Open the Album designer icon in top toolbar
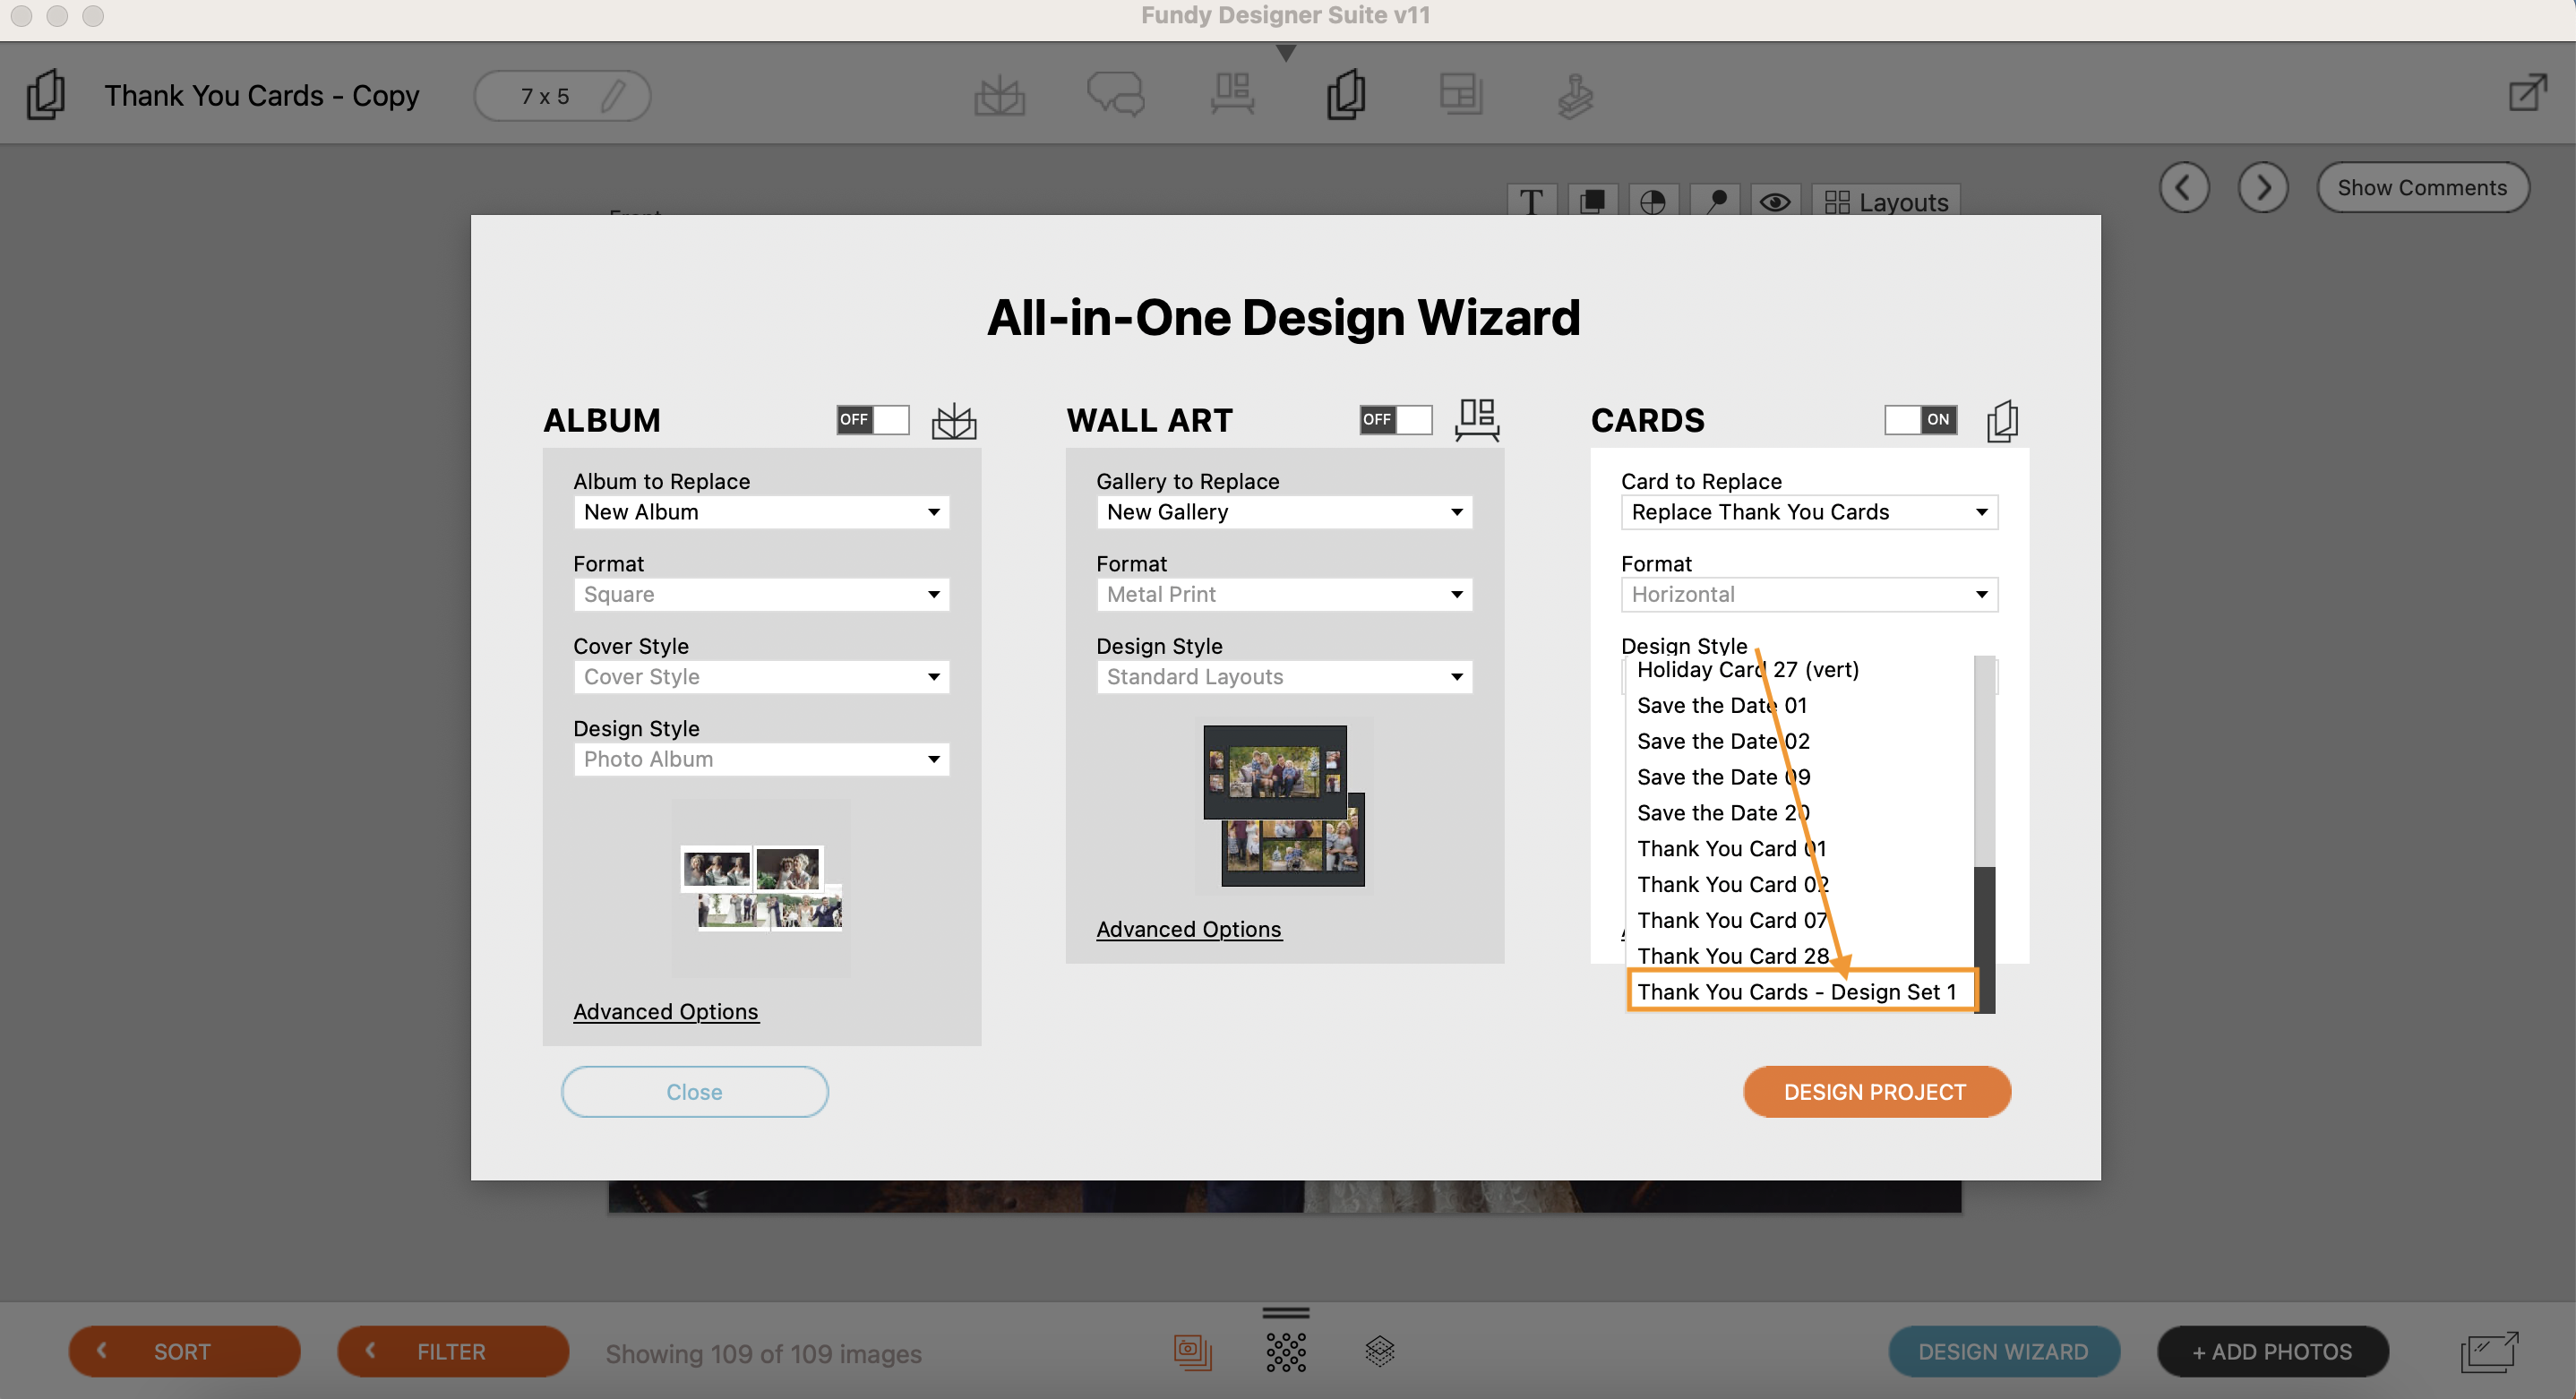Viewport: 2576px width, 1399px height. (999, 96)
